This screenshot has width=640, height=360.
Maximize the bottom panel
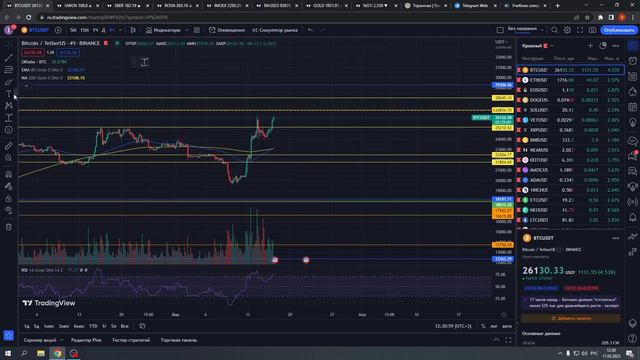(x=508, y=340)
